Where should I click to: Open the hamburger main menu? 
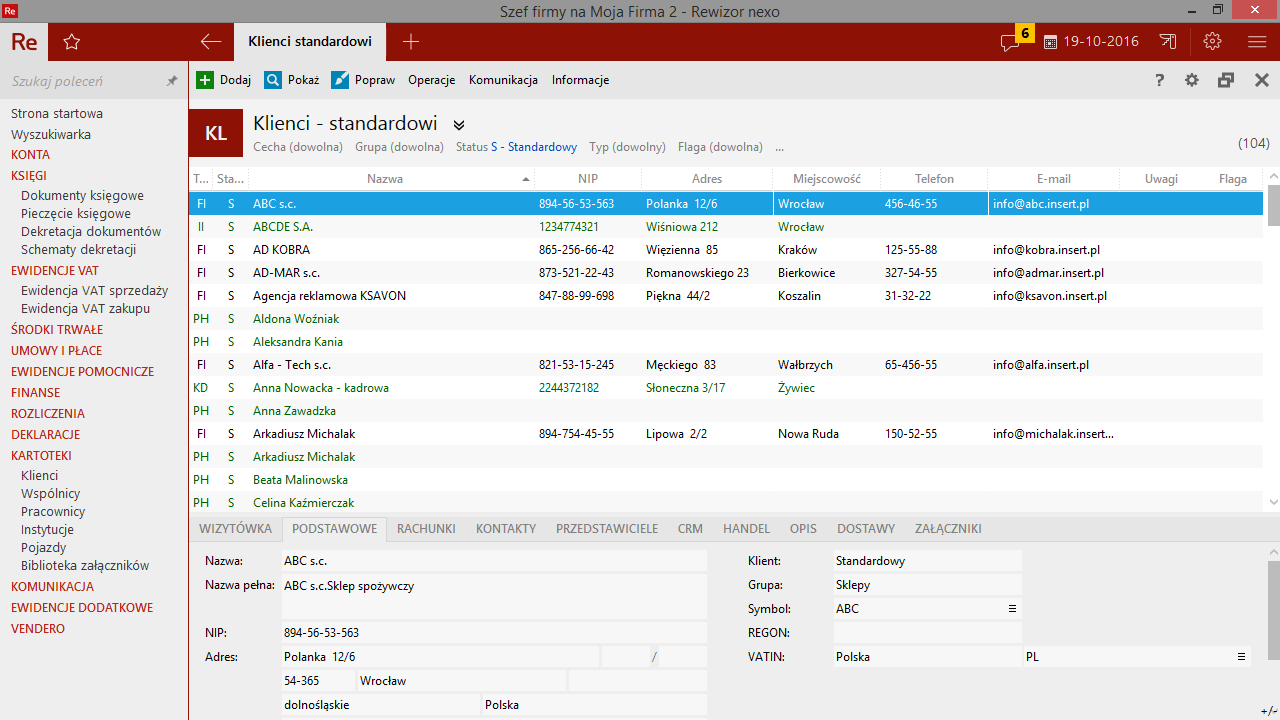[x=1257, y=42]
